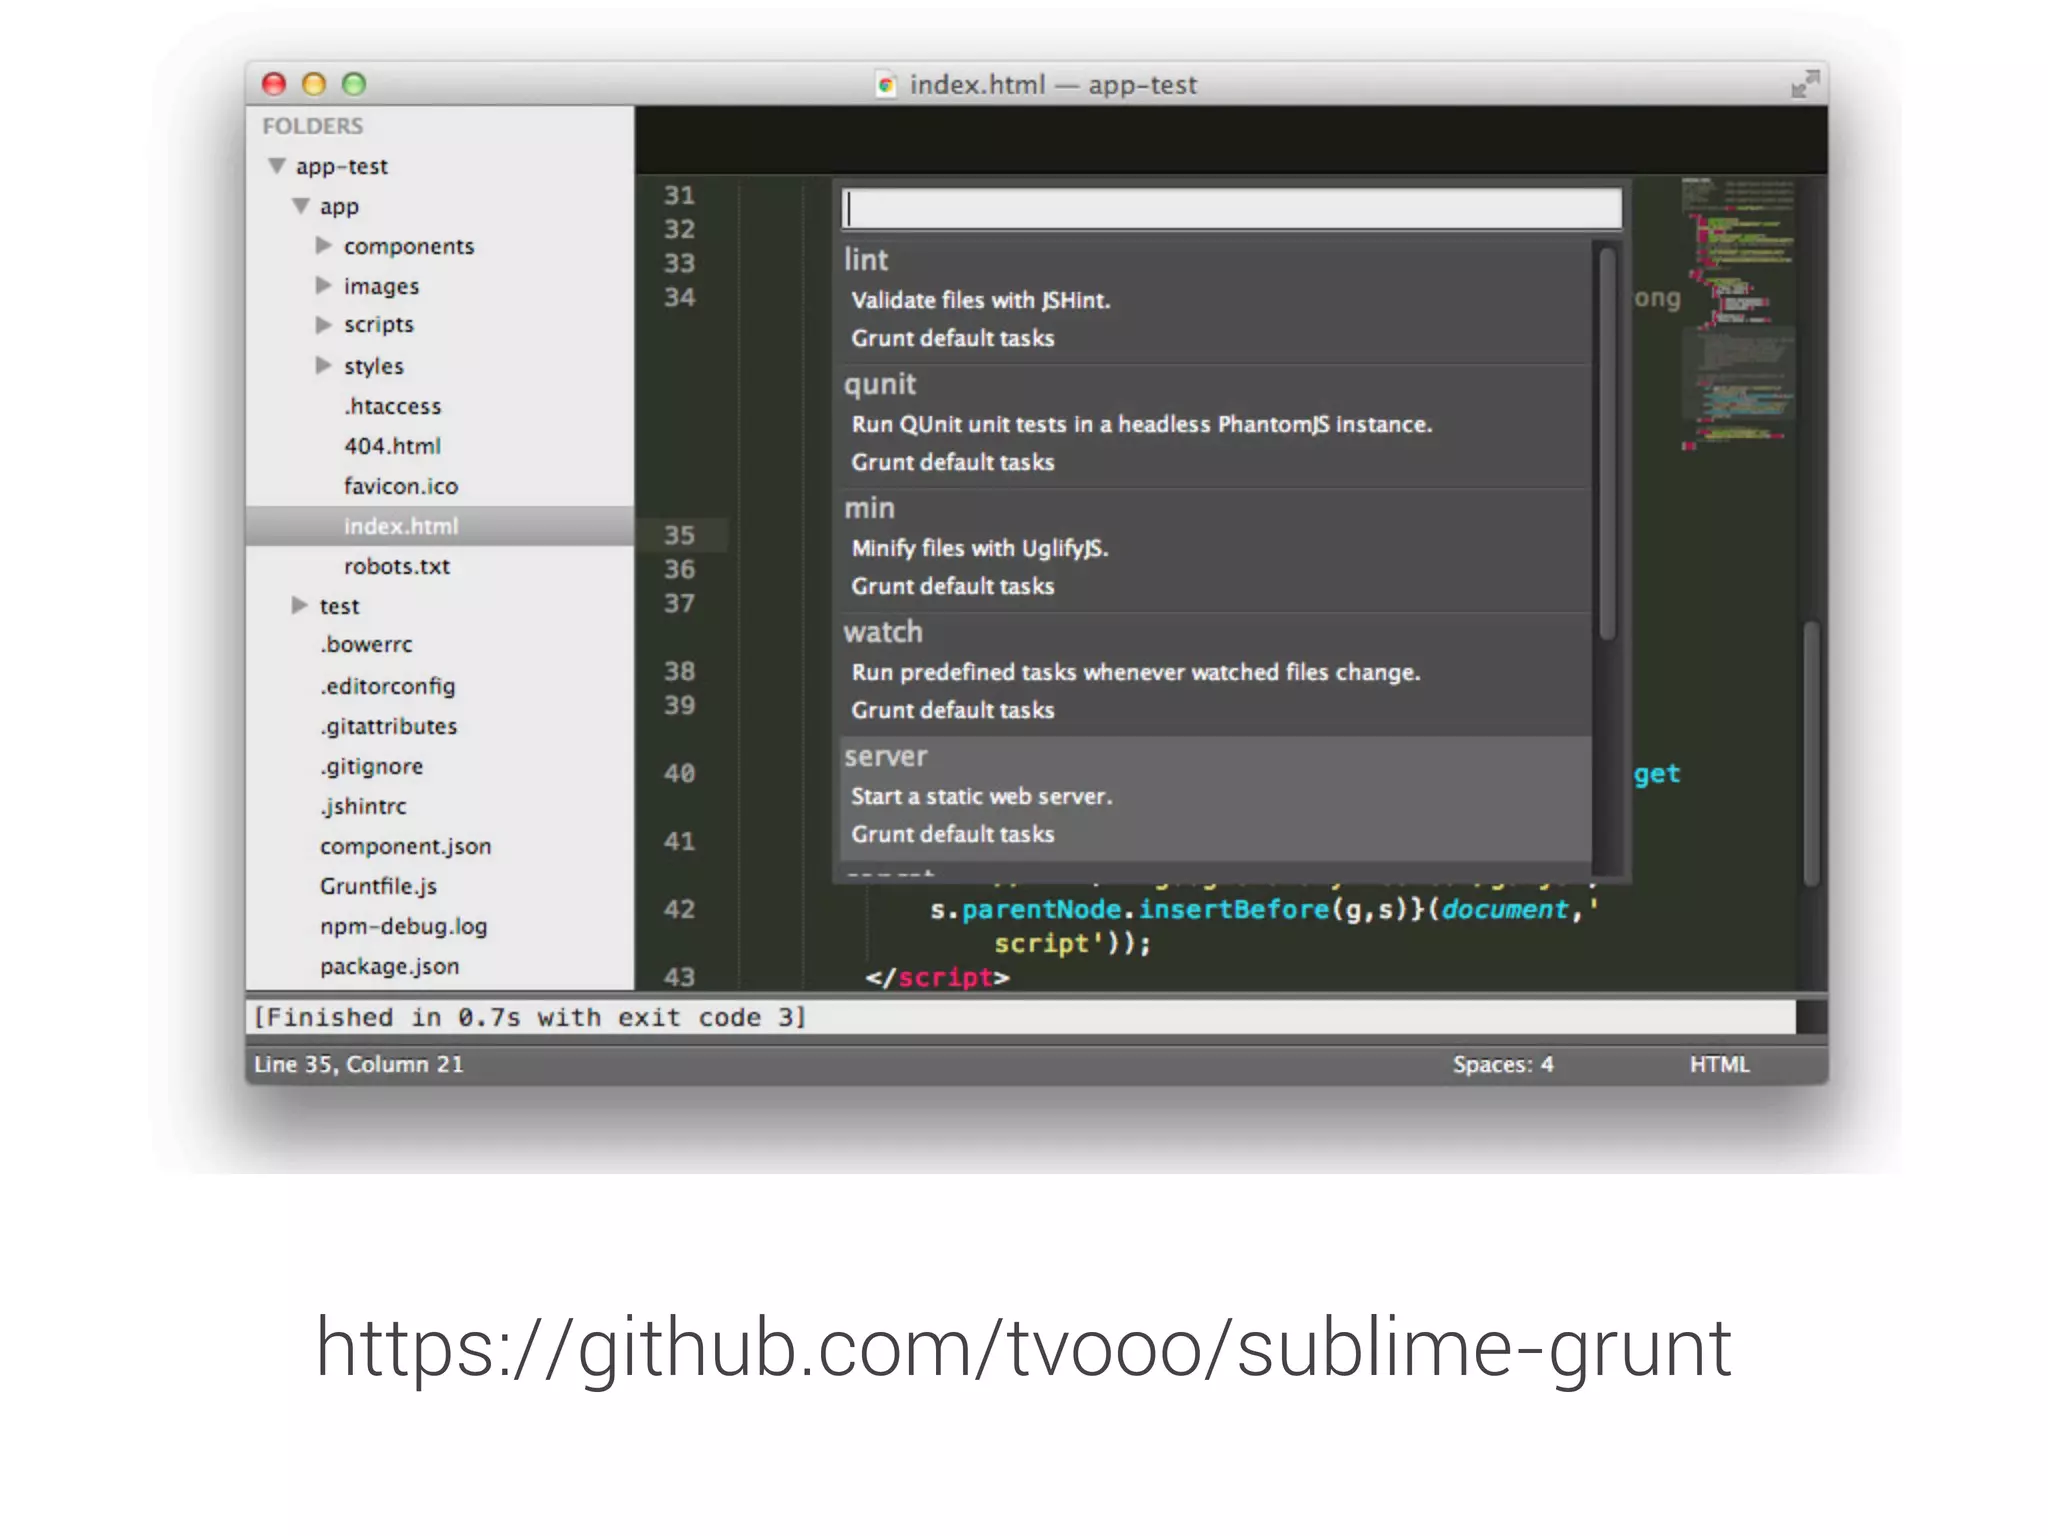
Task: Click the closing </script> tag on line 43
Action: click(x=938, y=977)
